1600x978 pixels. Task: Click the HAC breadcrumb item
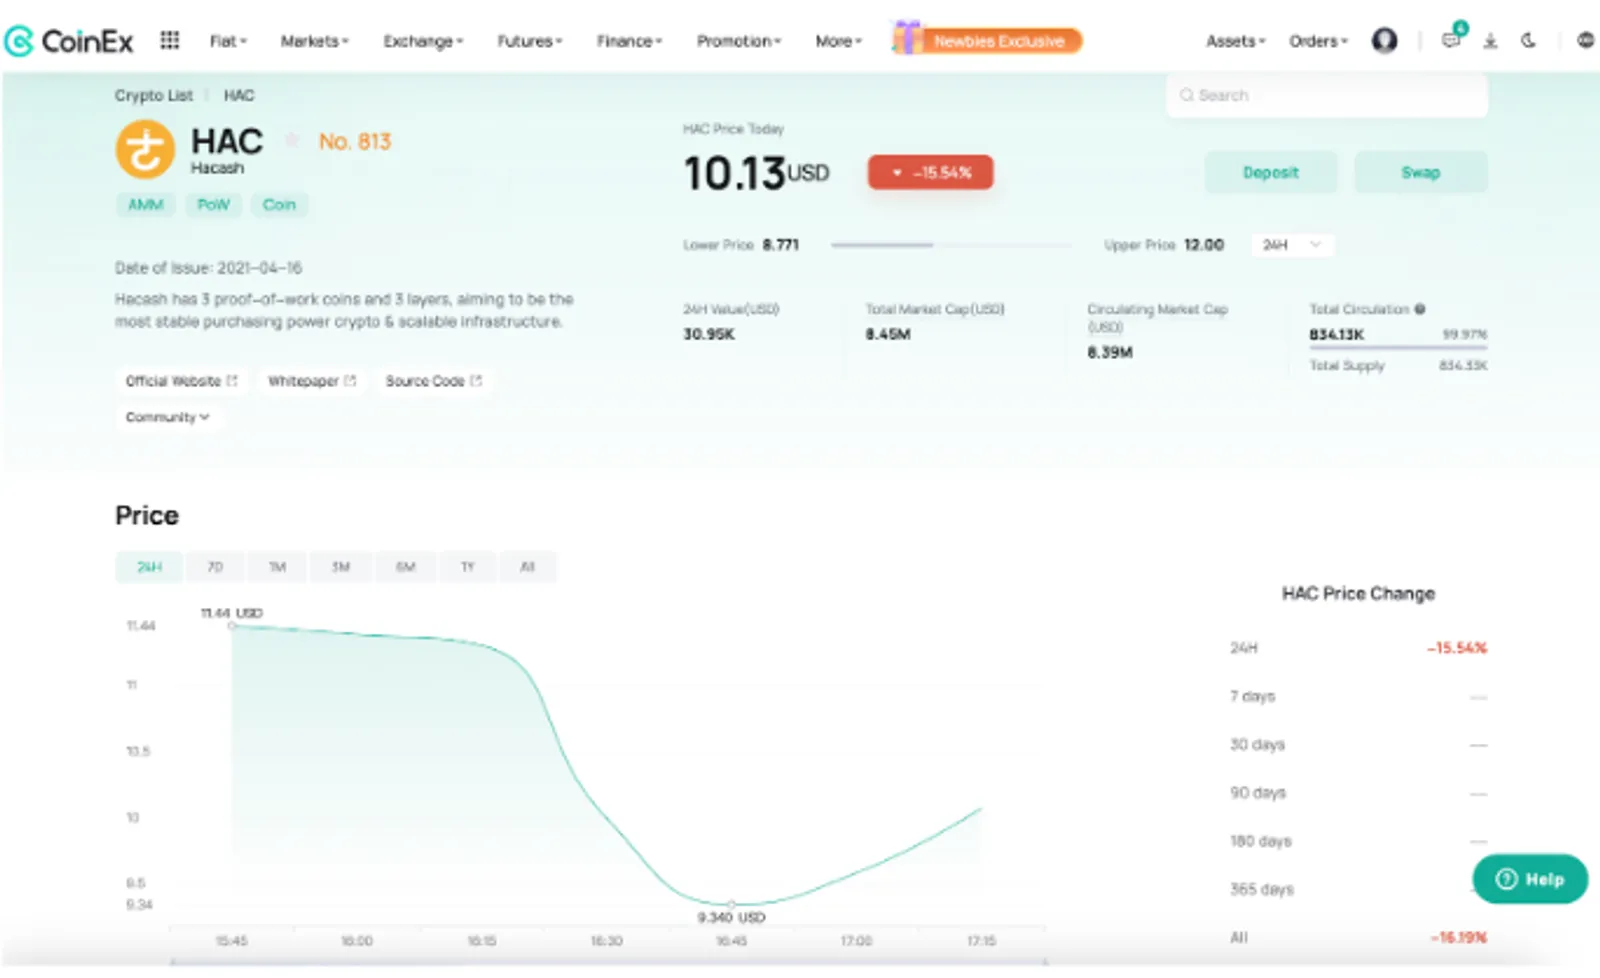239,95
